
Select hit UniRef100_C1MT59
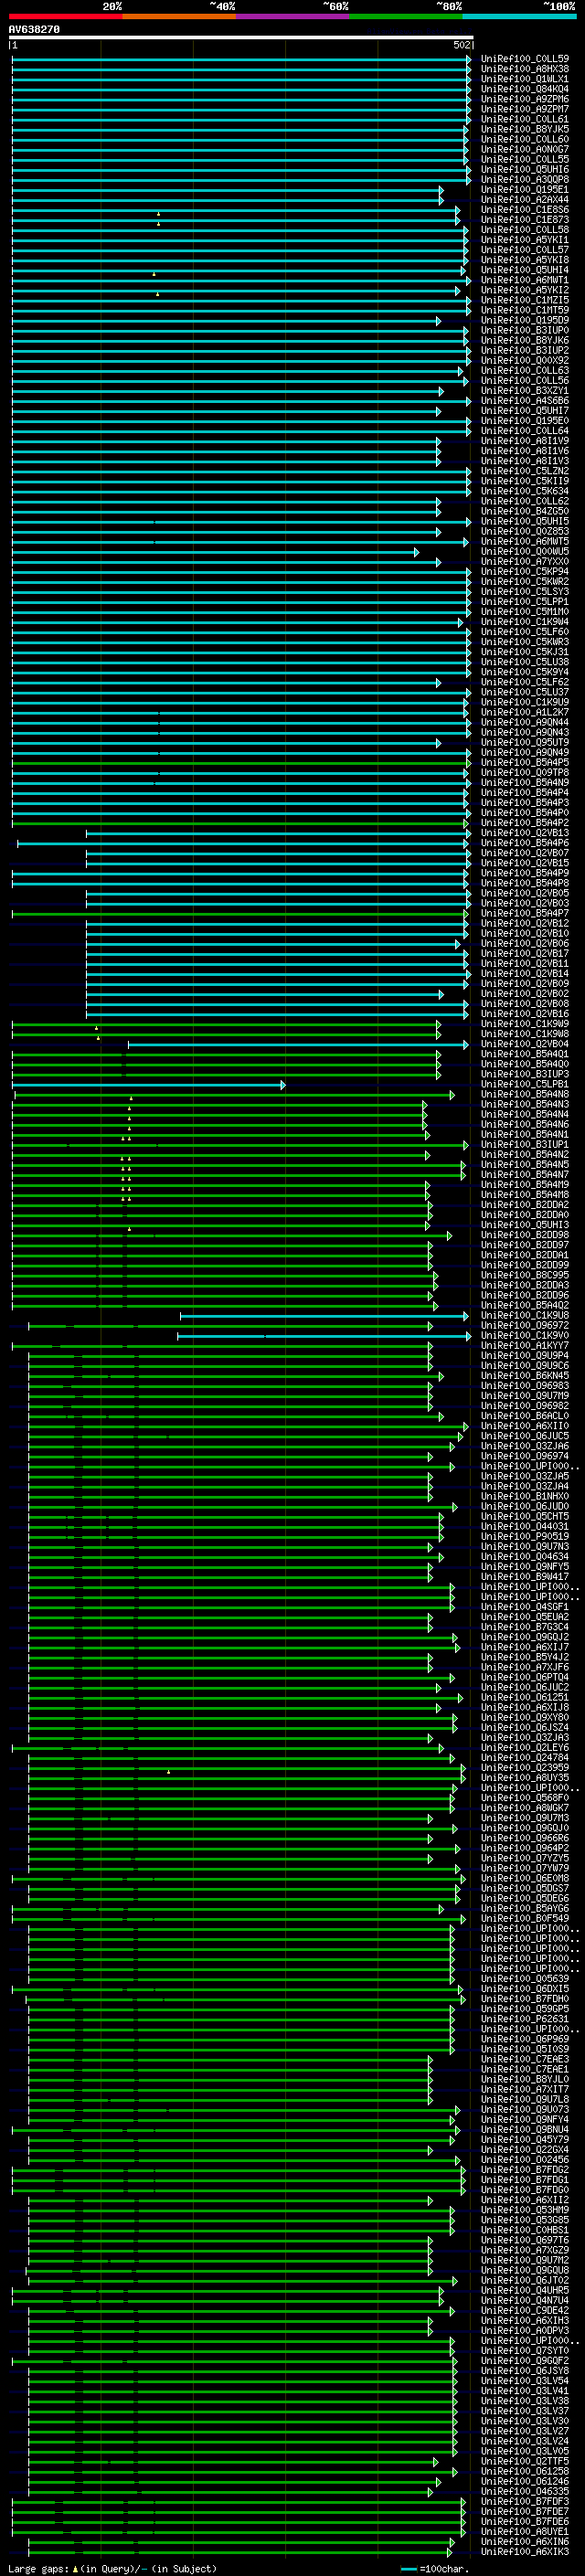click(x=524, y=310)
